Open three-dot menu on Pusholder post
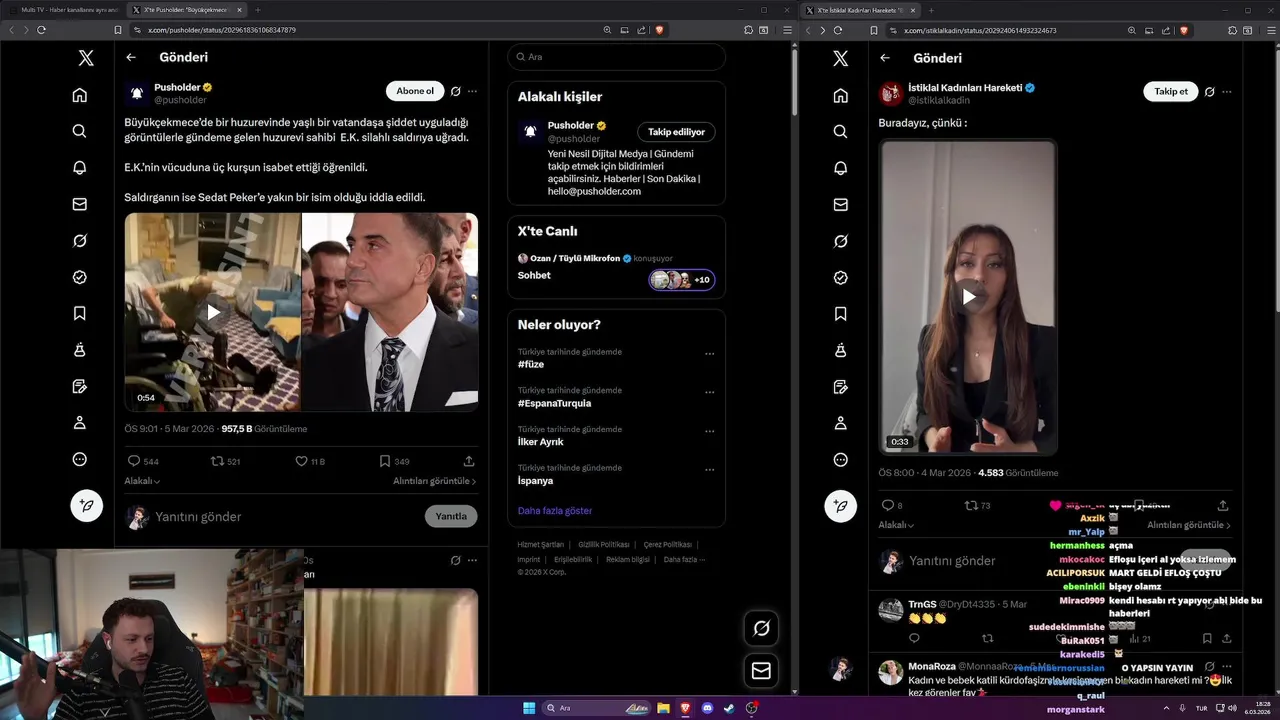Viewport: 1280px width, 720px height. [x=472, y=91]
